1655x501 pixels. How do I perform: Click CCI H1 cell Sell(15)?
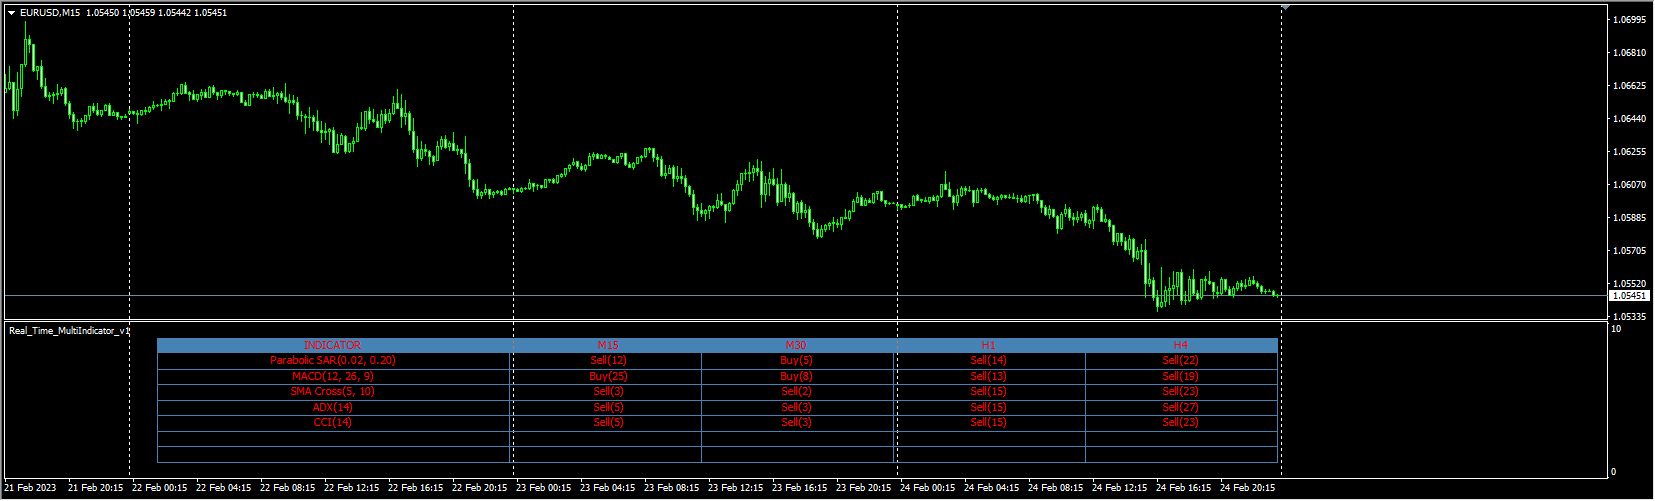989,422
